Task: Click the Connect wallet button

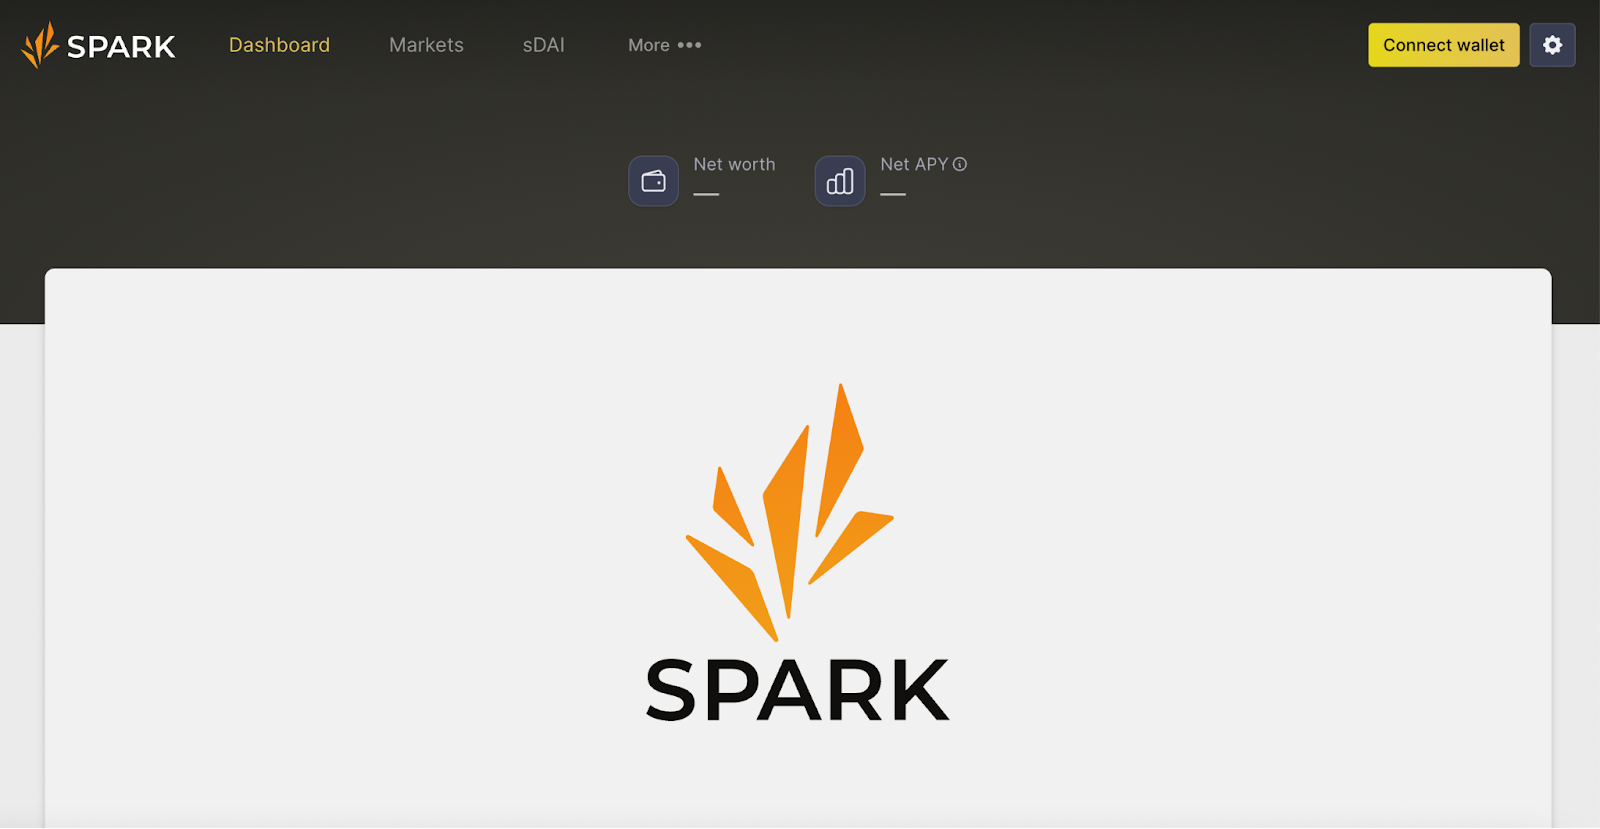Action: pyautogui.click(x=1443, y=45)
